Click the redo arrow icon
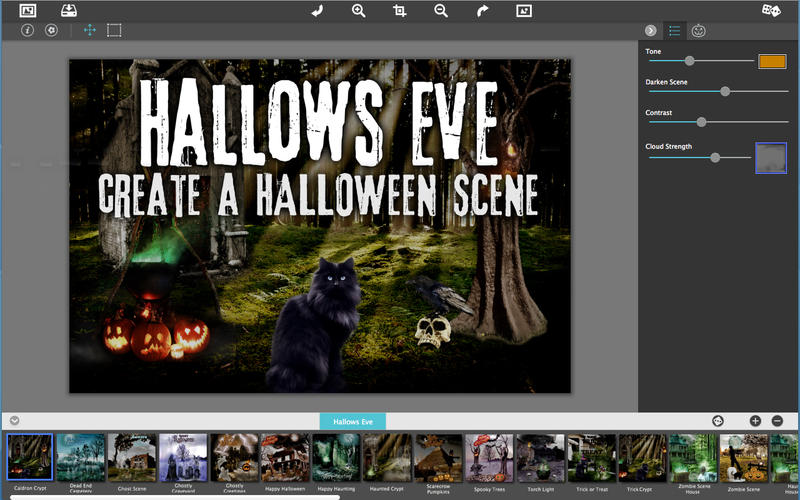 pyautogui.click(x=482, y=11)
